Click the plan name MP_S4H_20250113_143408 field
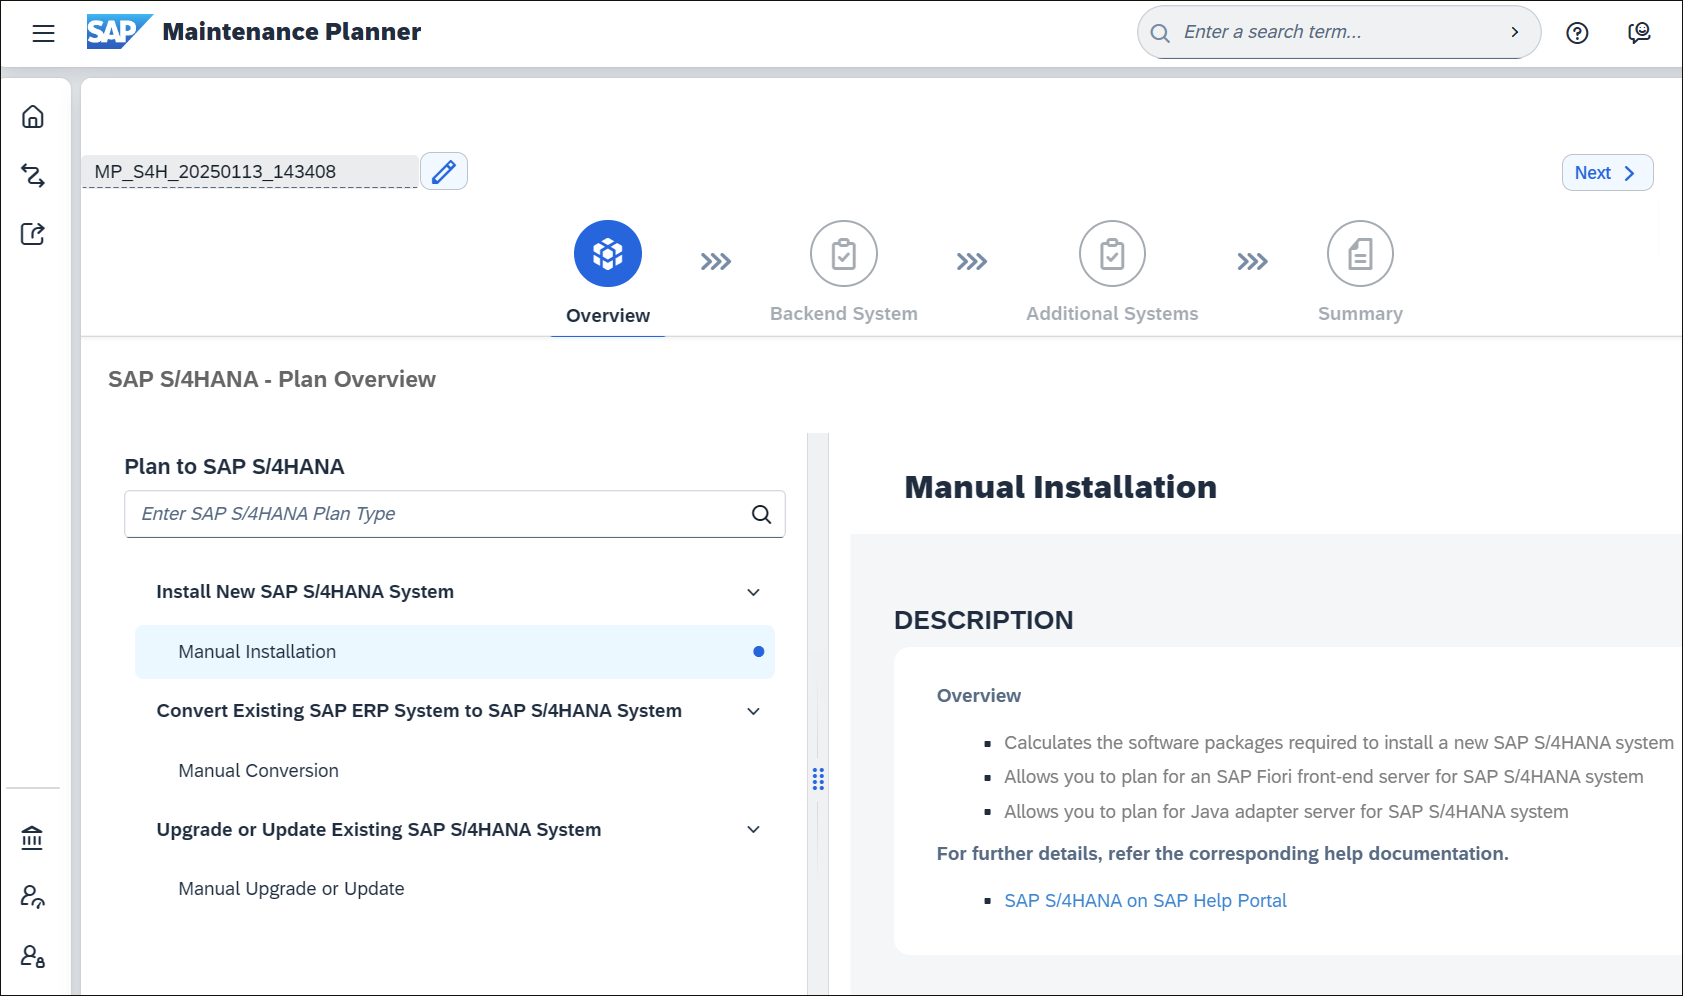Viewport: 1683px width, 996px height. tap(250, 172)
